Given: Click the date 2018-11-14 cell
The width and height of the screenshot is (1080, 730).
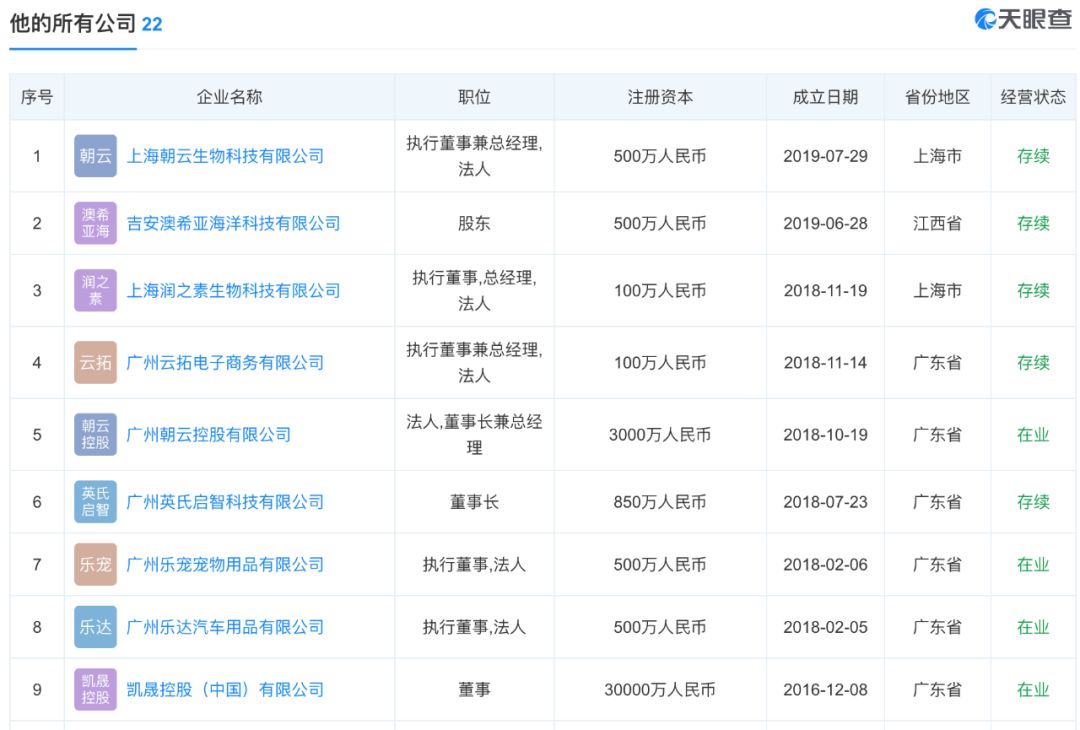Looking at the screenshot, I should [x=825, y=362].
